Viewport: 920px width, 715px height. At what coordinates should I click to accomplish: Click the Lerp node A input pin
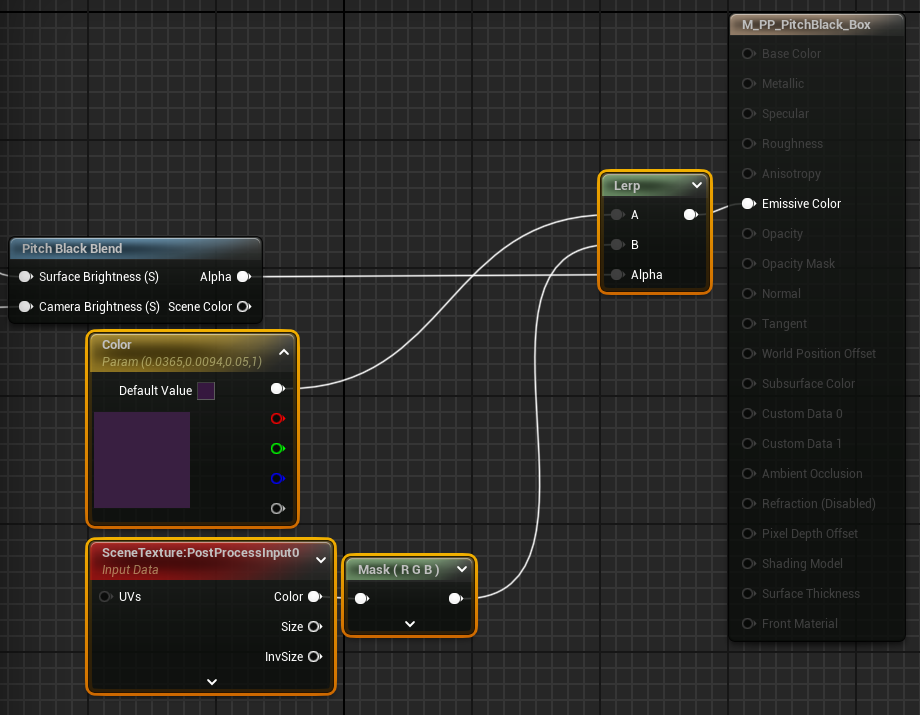pyautogui.click(x=617, y=215)
